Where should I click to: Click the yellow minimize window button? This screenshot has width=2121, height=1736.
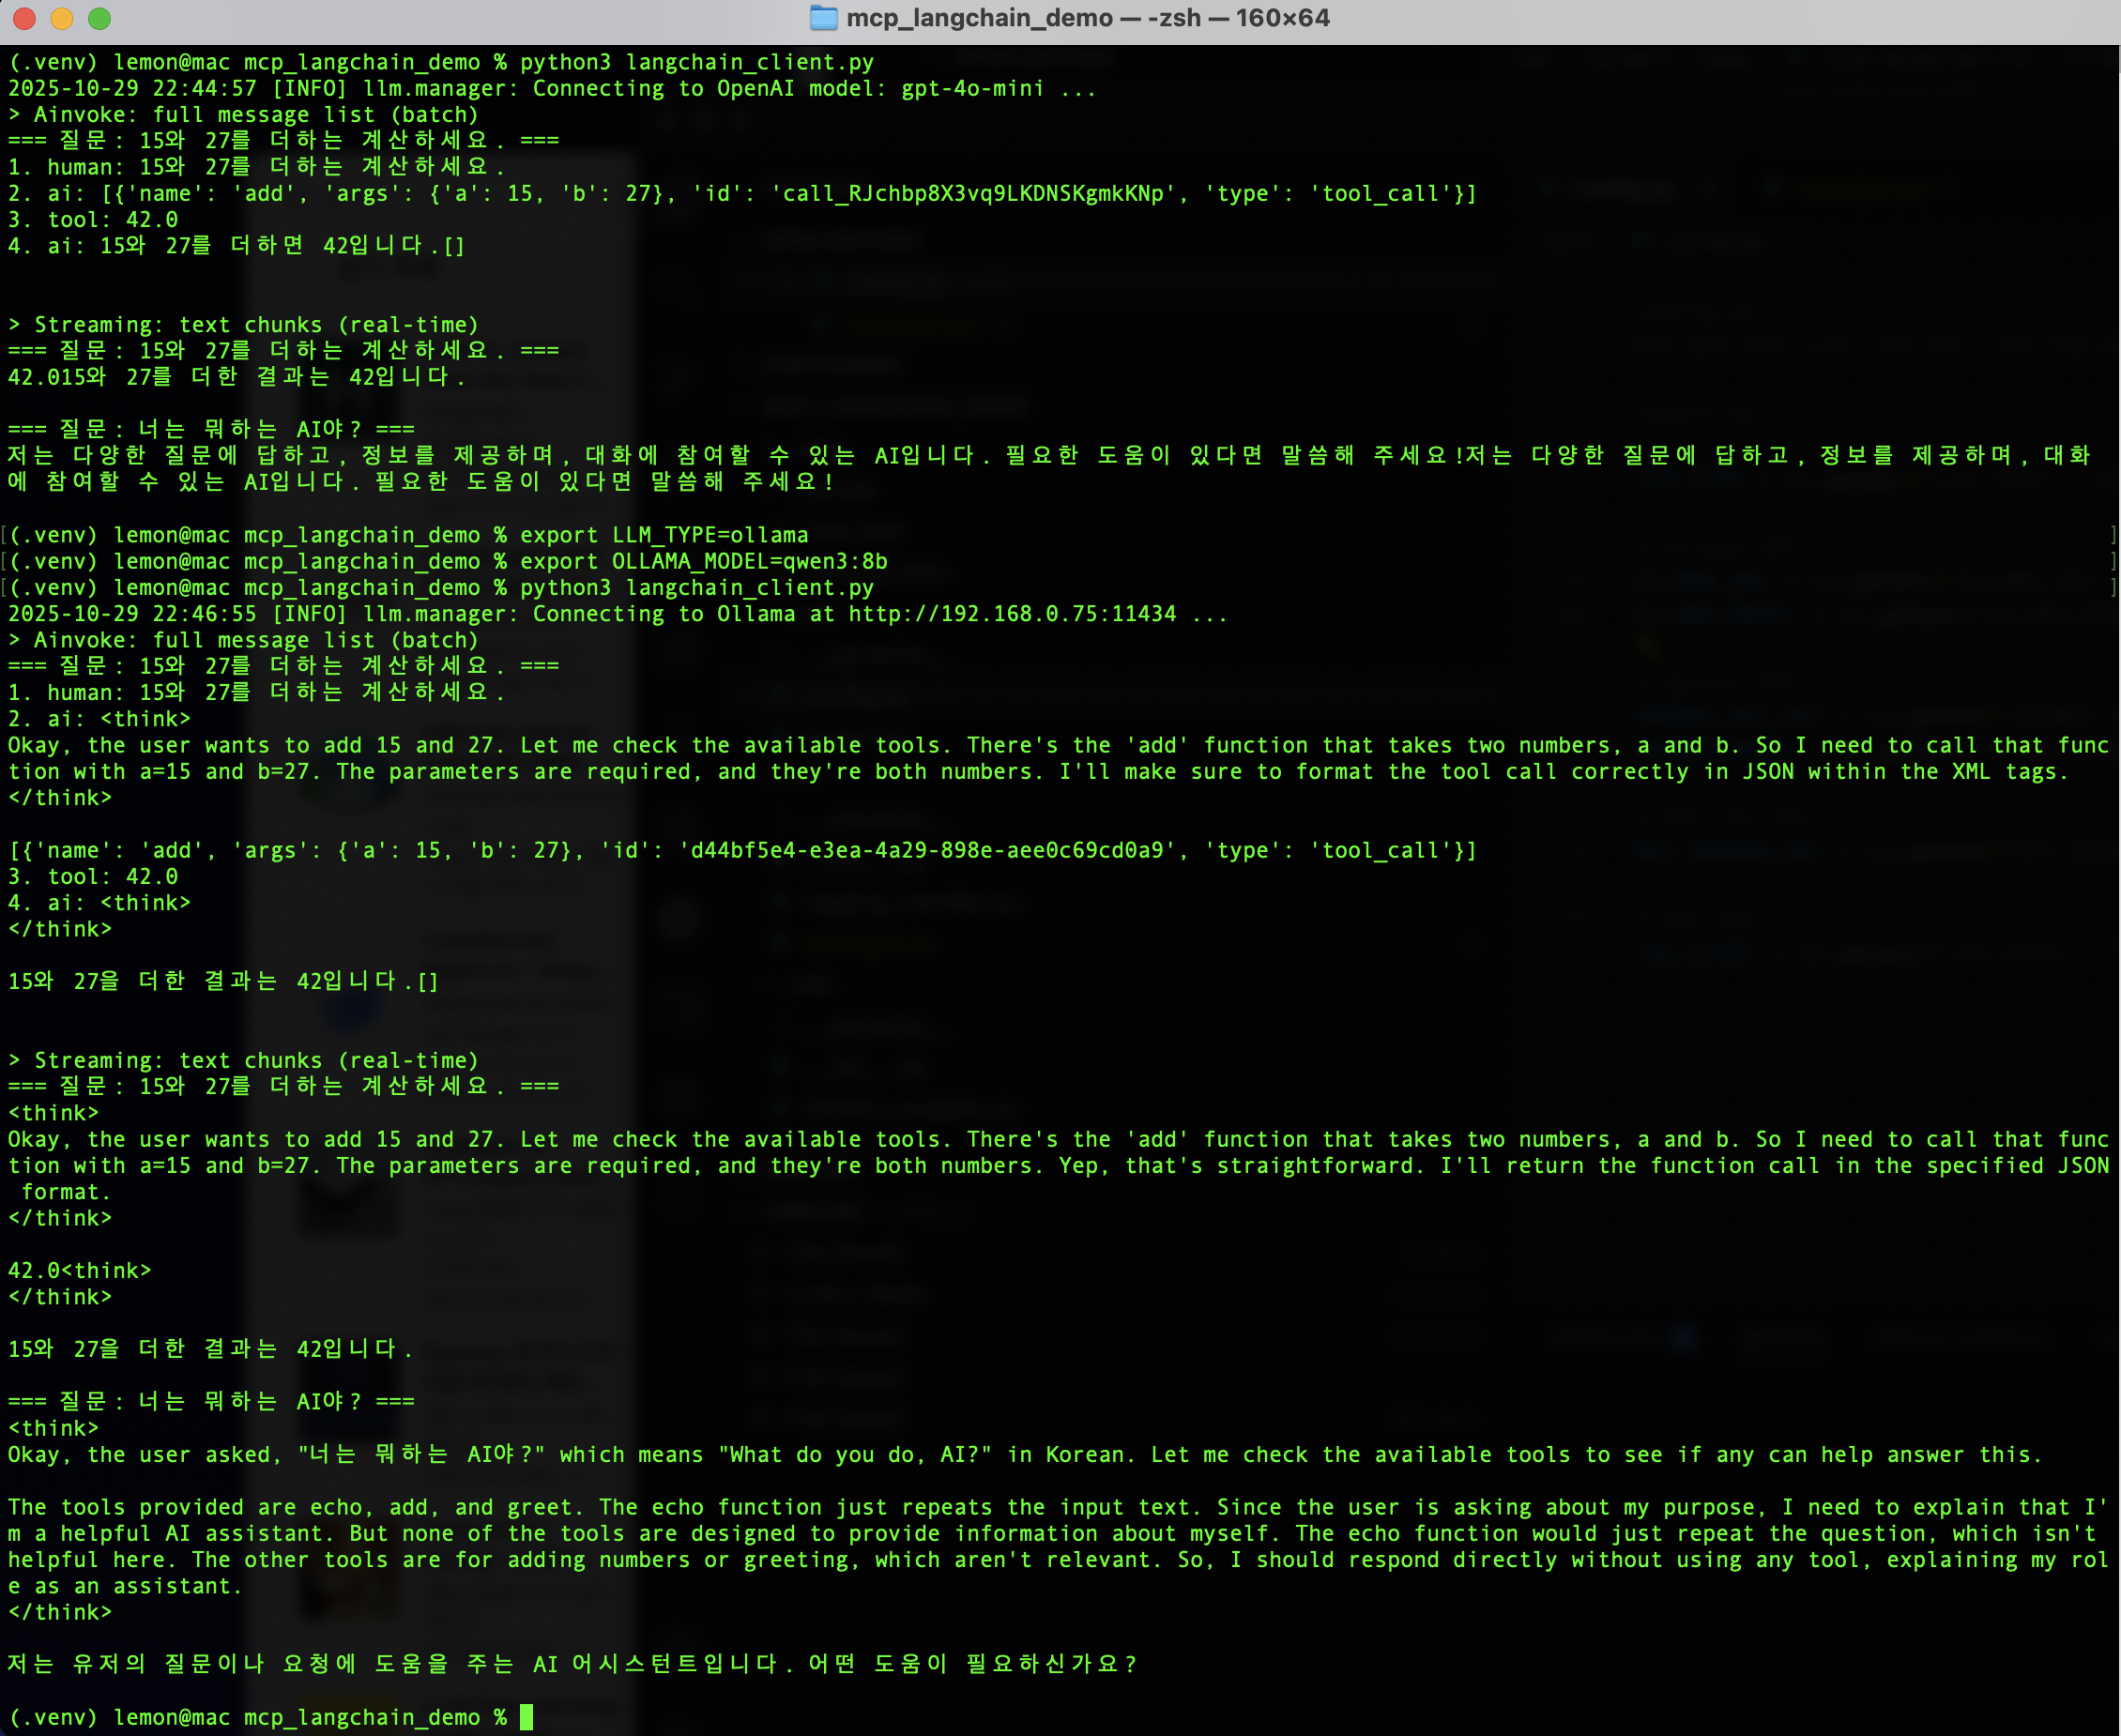pyautogui.click(x=62, y=18)
